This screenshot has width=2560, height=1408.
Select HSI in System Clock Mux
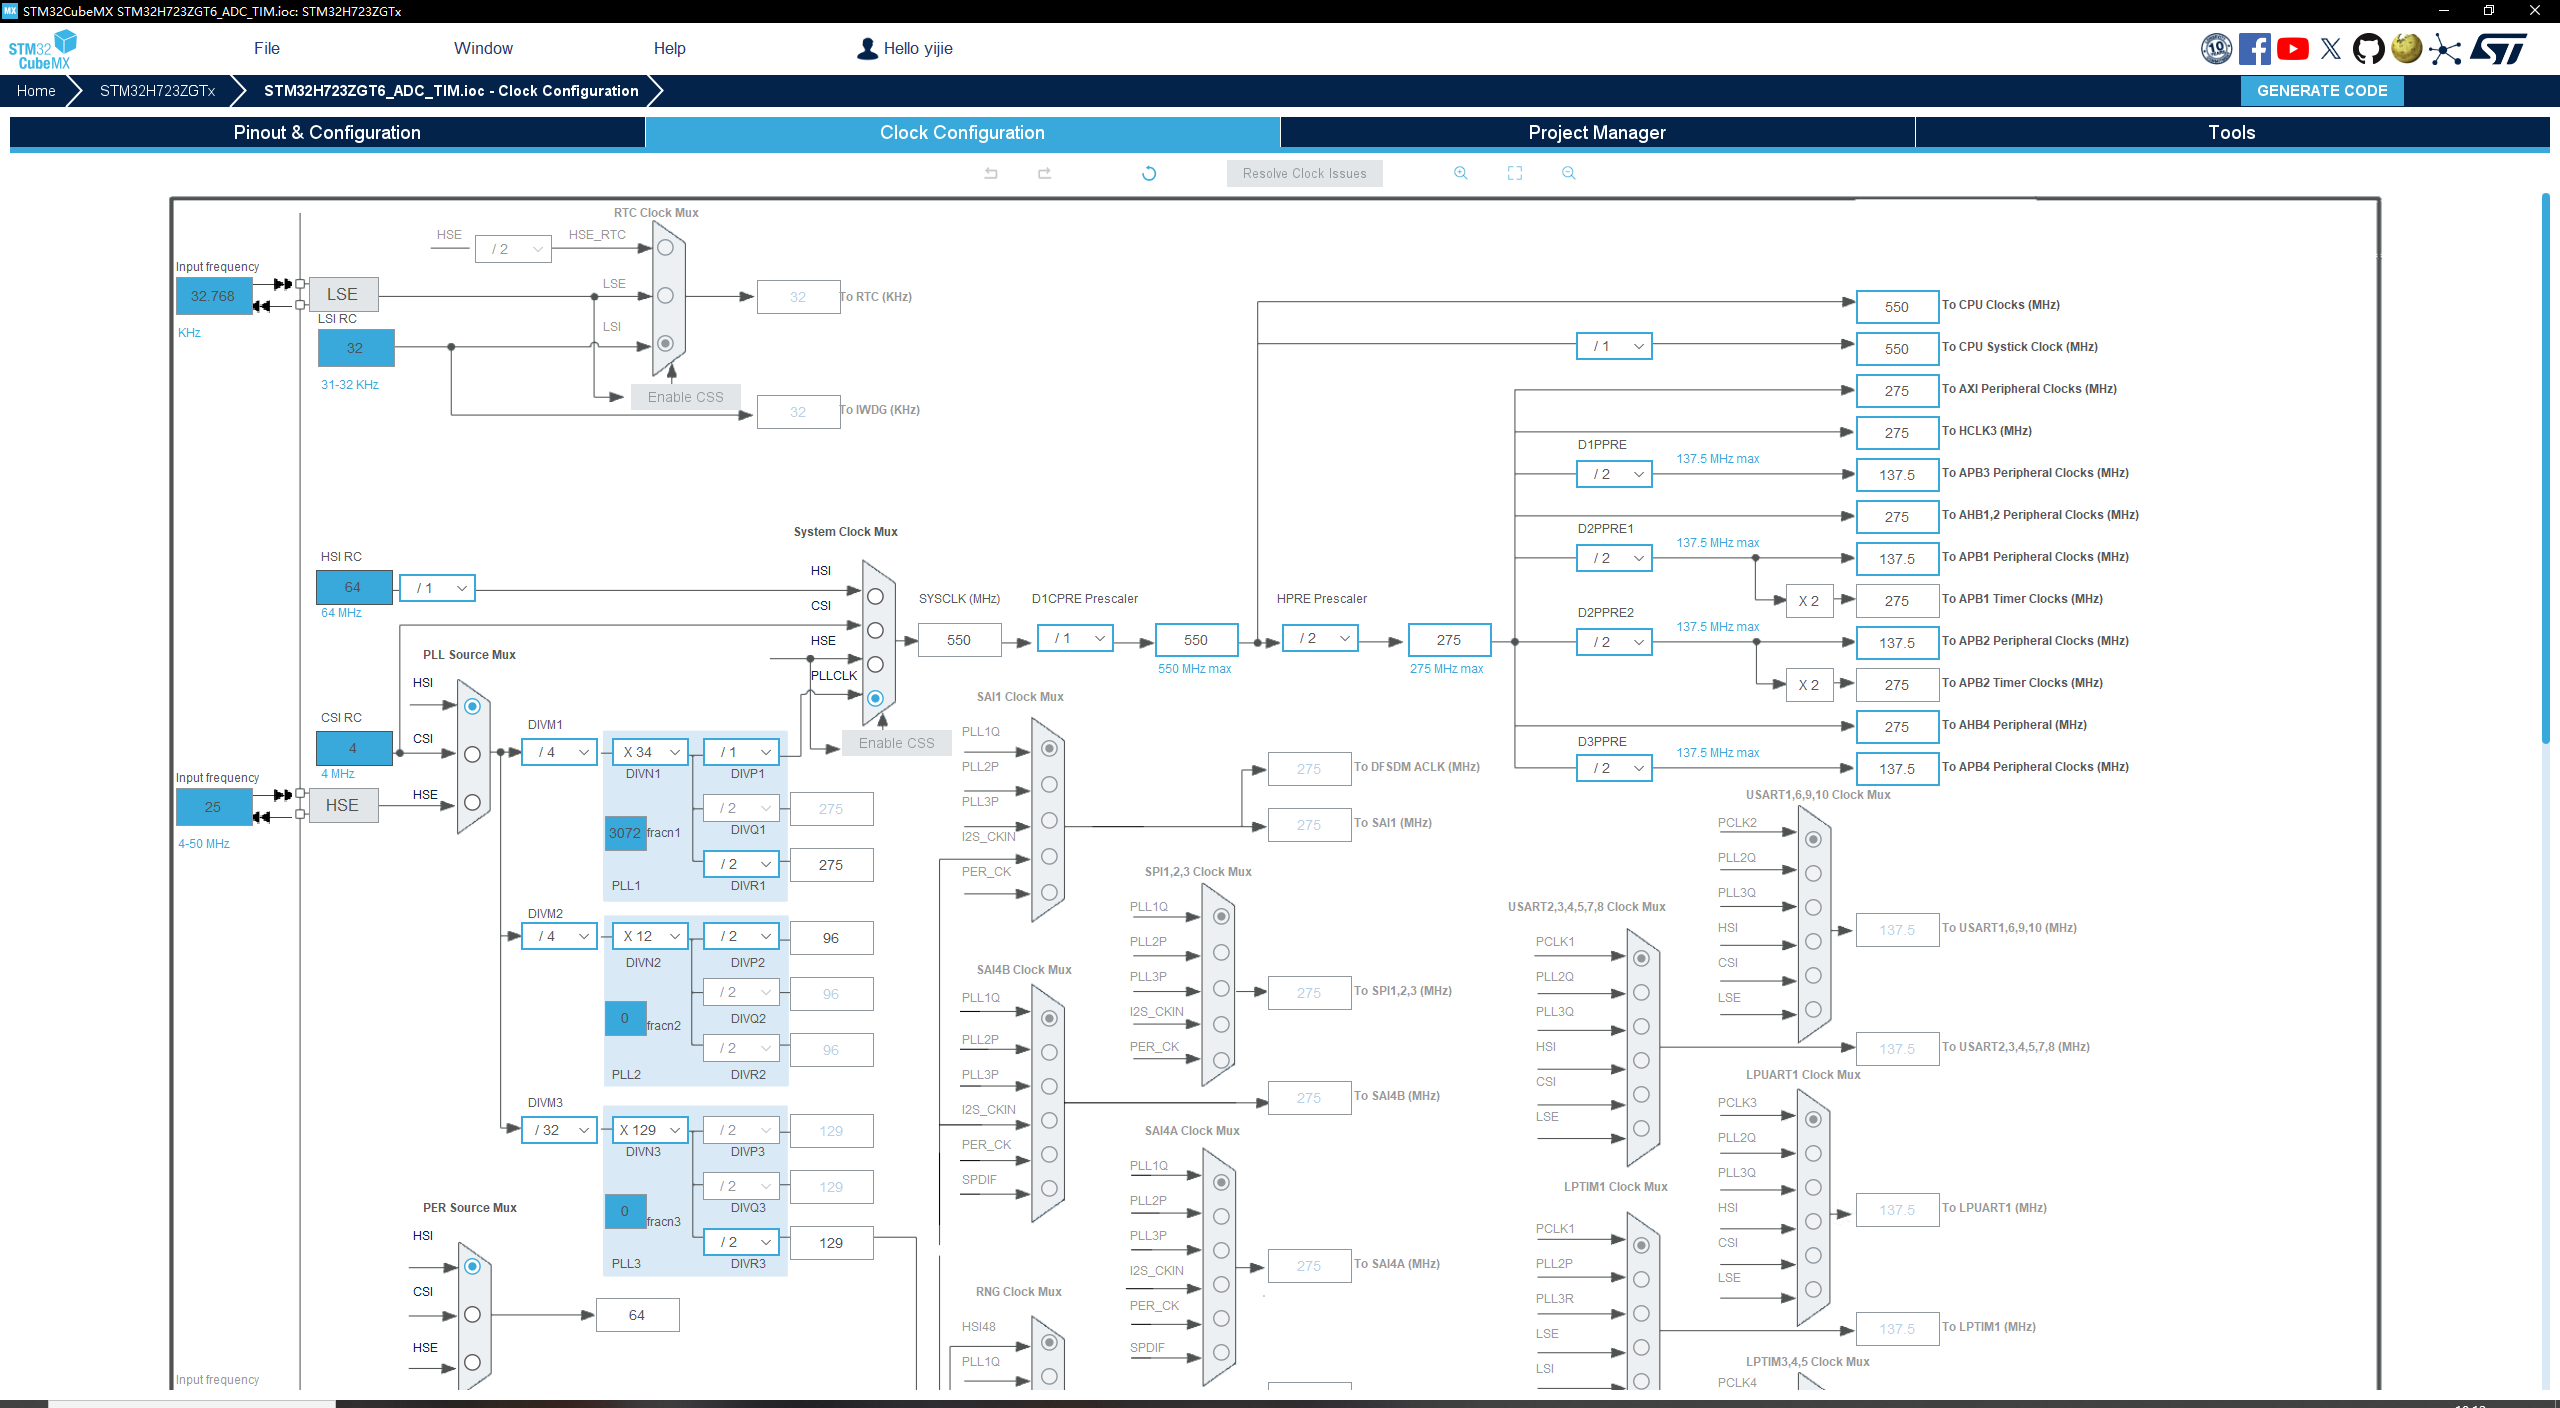tap(875, 596)
